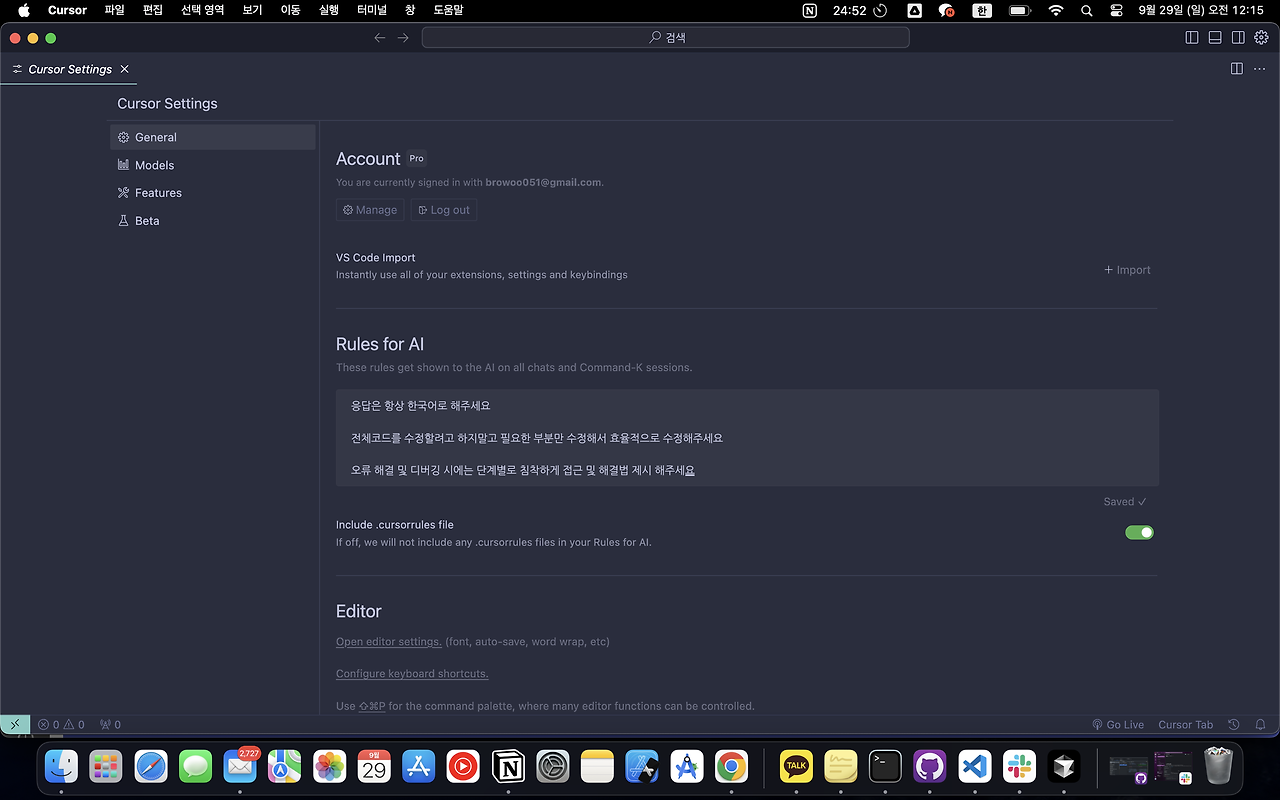1280x800 pixels.
Task: Open the 파일 menu
Action: coord(114,10)
